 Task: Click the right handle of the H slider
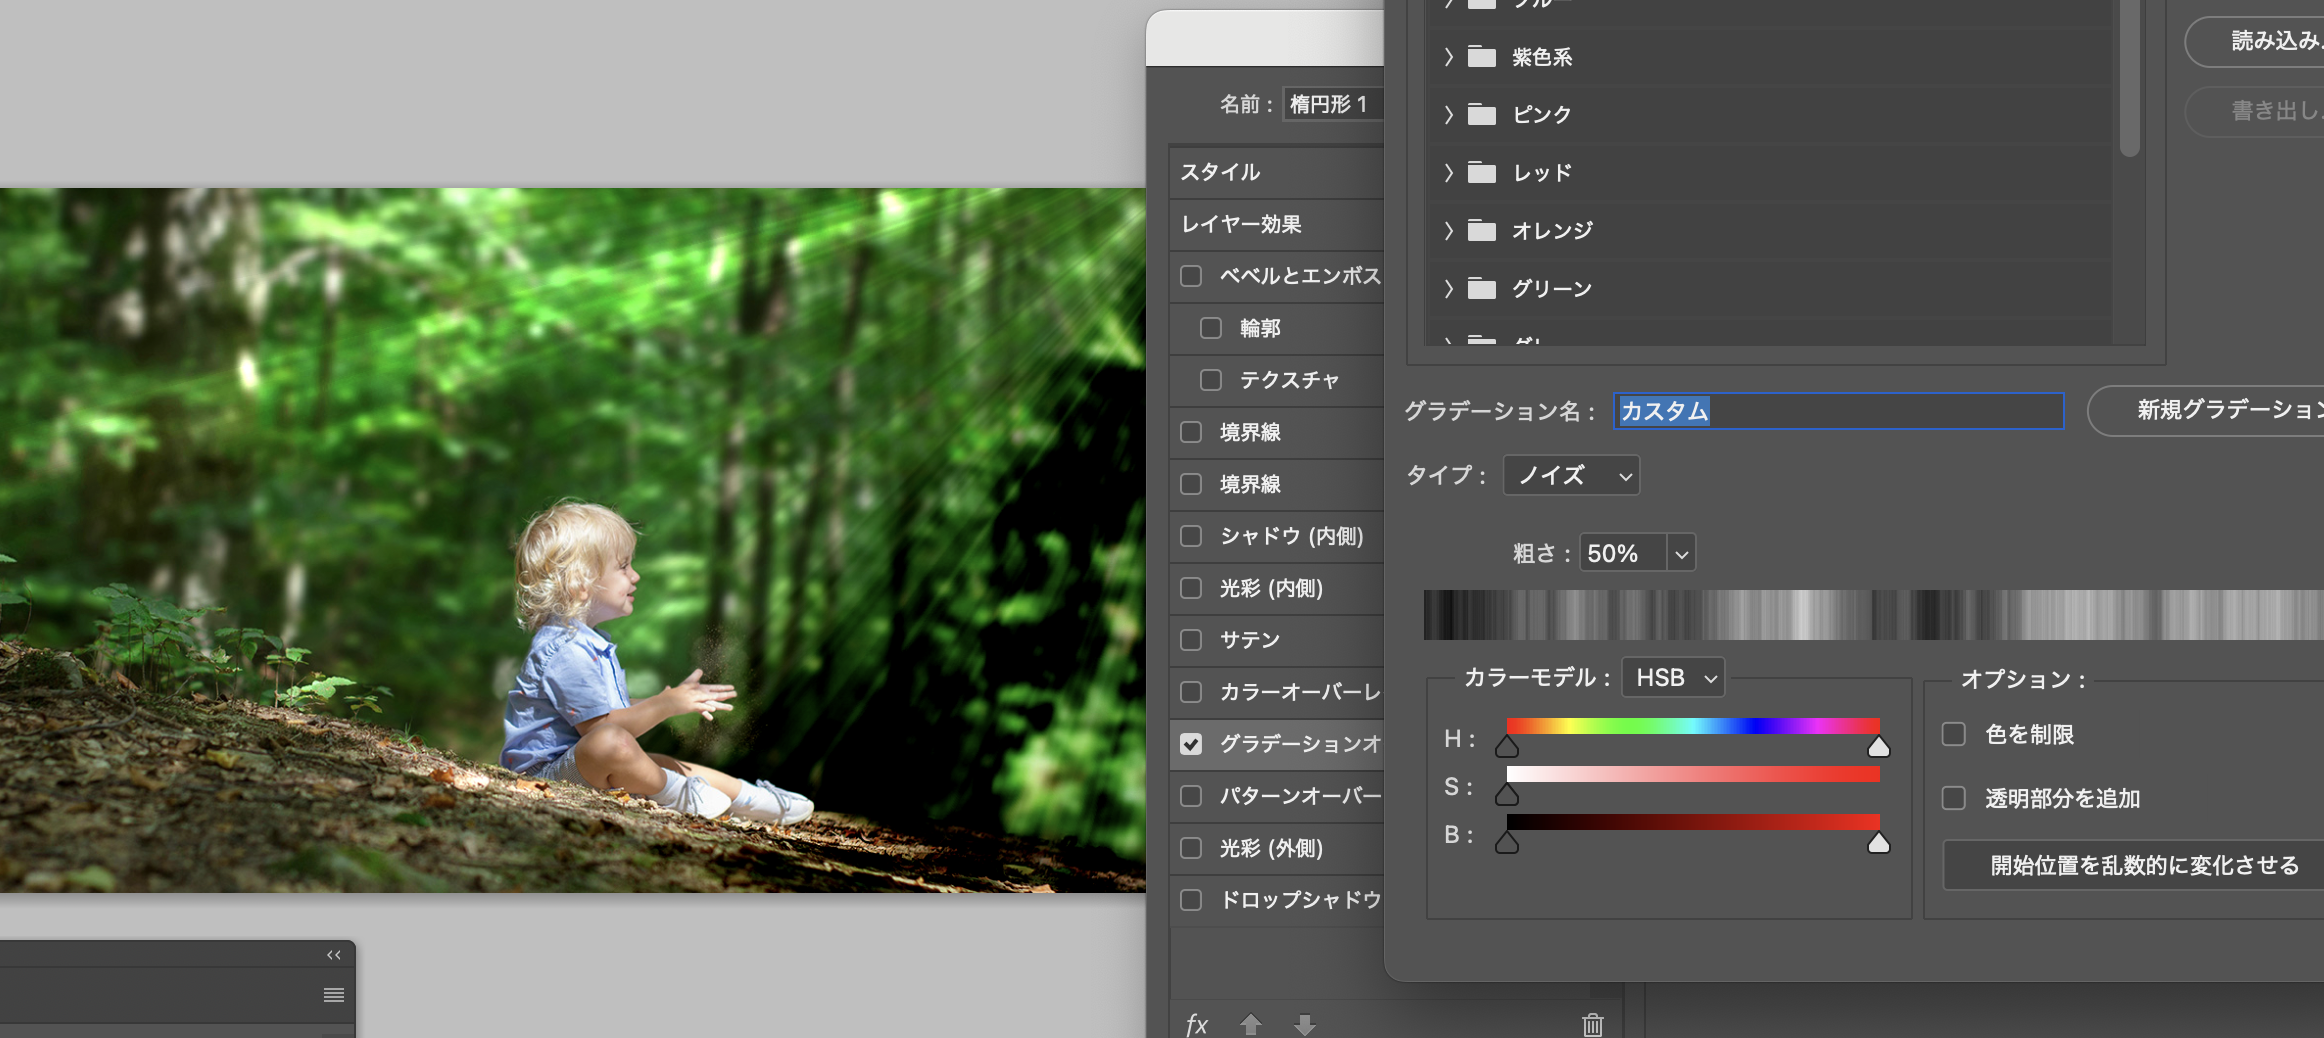pyautogui.click(x=1879, y=747)
